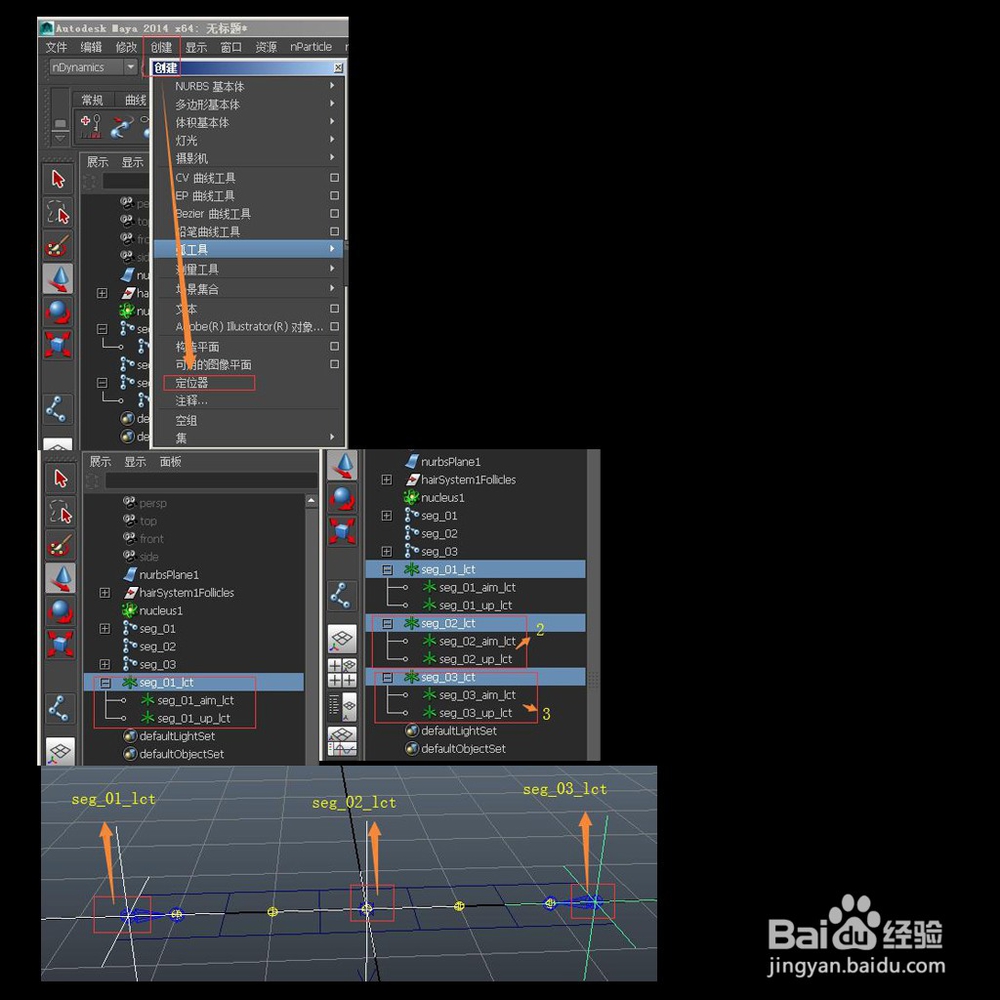
Task: Open option box for CV 曲线工具
Action: click(334, 178)
